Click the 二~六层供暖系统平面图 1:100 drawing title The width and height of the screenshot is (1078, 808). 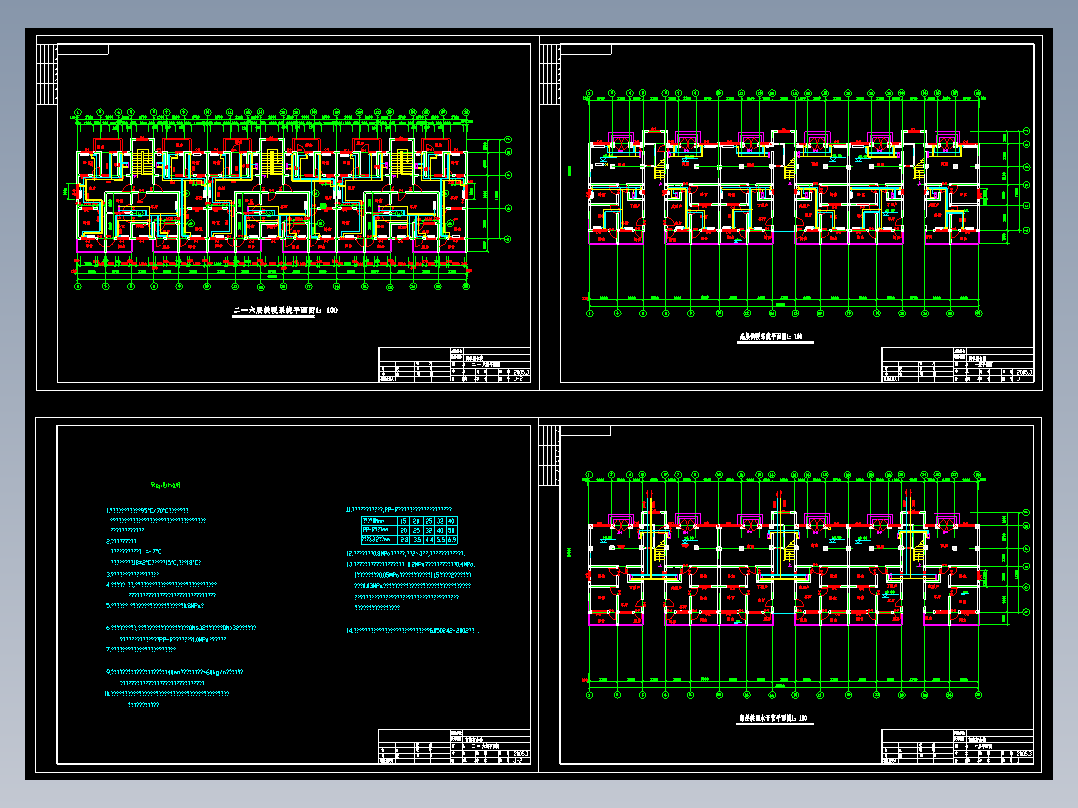pyautogui.click(x=285, y=311)
